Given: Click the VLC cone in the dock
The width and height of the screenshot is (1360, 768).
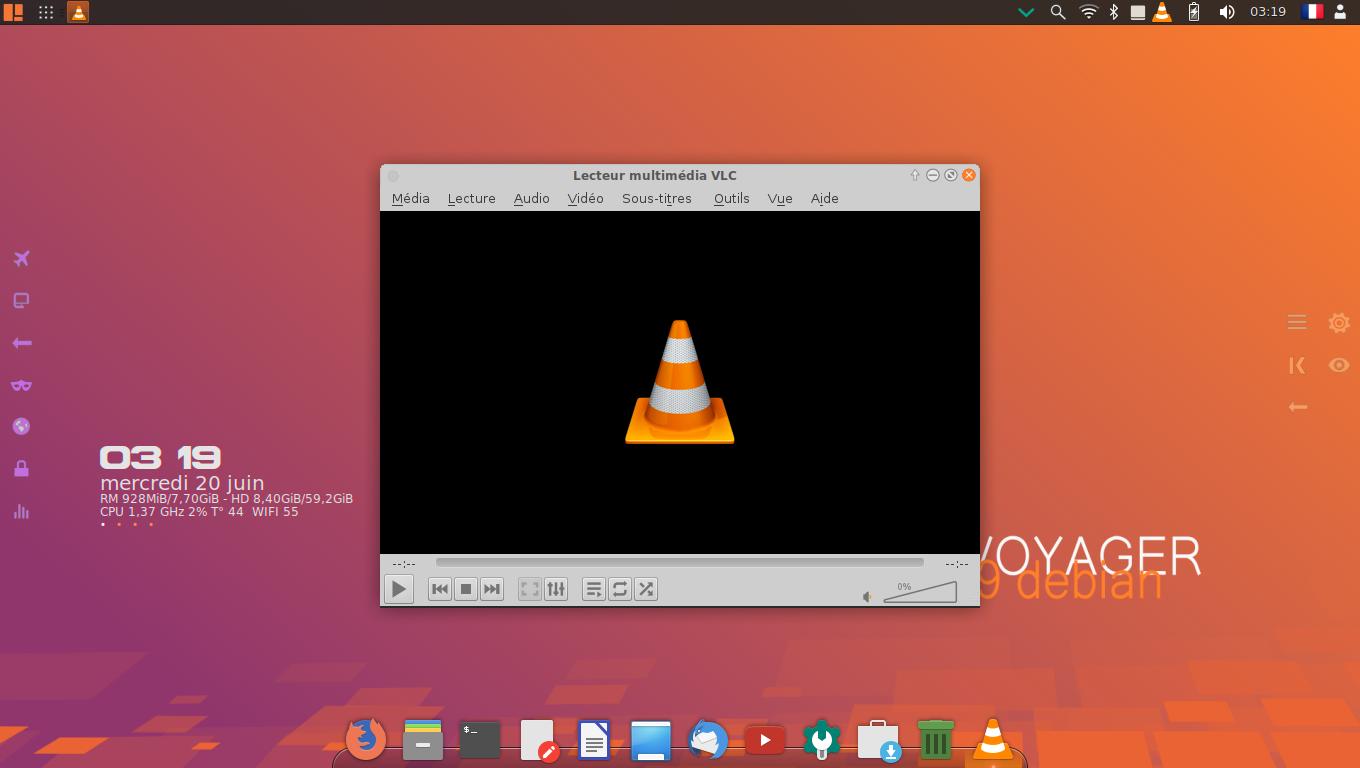Looking at the screenshot, I should (x=993, y=740).
